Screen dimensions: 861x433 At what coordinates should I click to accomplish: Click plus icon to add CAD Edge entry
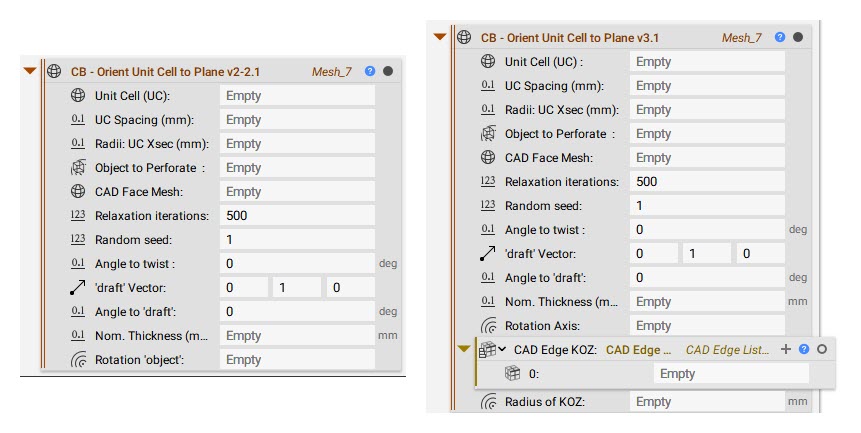(786, 349)
